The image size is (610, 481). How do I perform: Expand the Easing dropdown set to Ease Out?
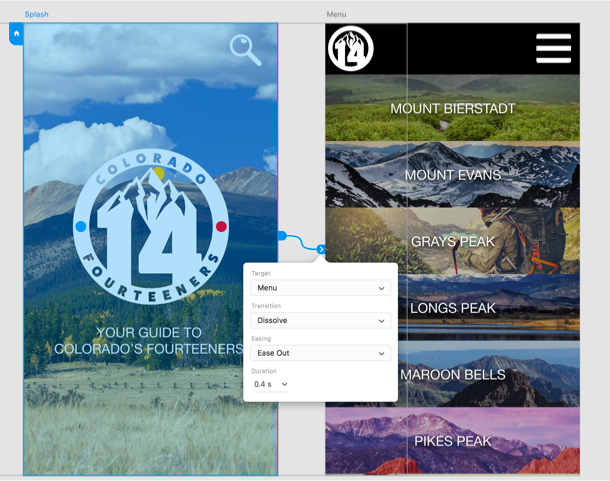pyautogui.click(x=320, y=353)
